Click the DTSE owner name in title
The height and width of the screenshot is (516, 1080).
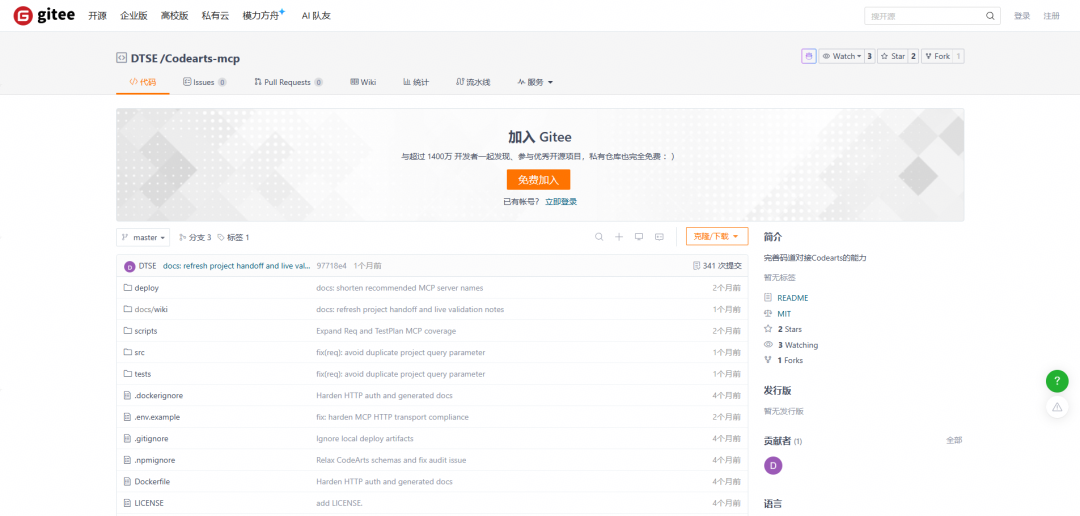144,59
